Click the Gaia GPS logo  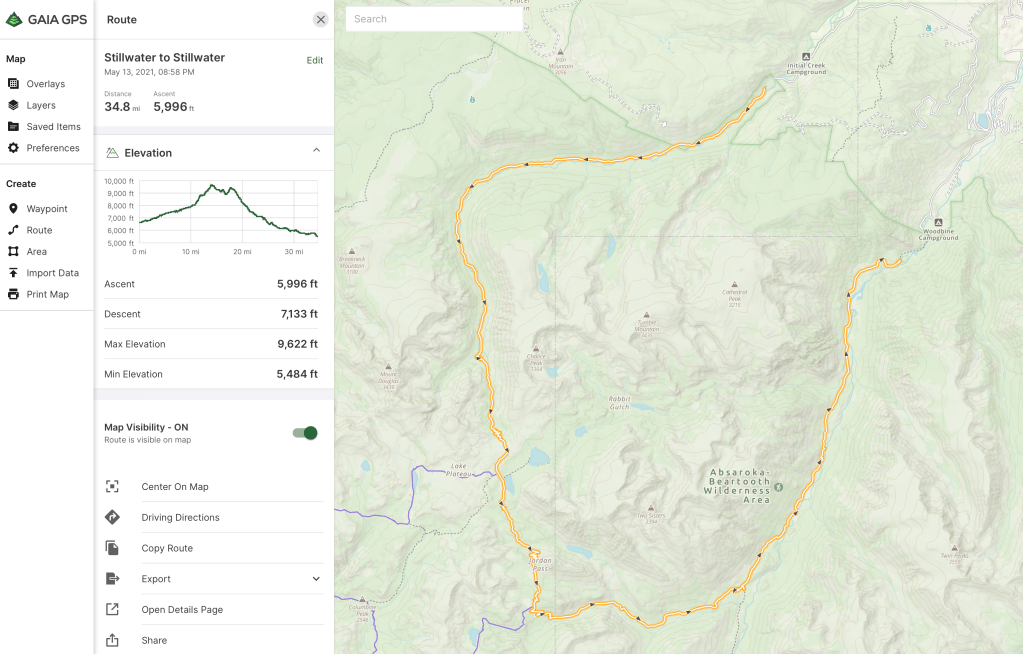click(x=47, y=19)
